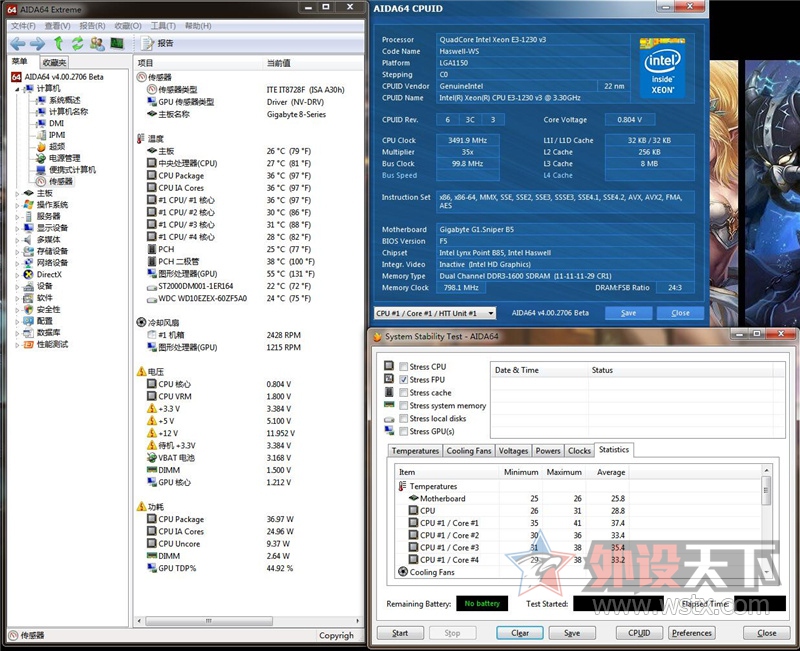This screenshot has width=800, height=651.
Task: Enable the Stress cache checkbox
Action: [x=404, y=392]
